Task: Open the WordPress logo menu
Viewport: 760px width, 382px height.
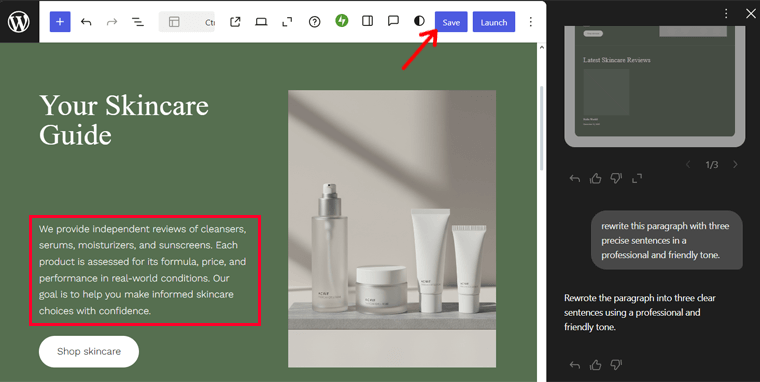Action: (19, 22)
